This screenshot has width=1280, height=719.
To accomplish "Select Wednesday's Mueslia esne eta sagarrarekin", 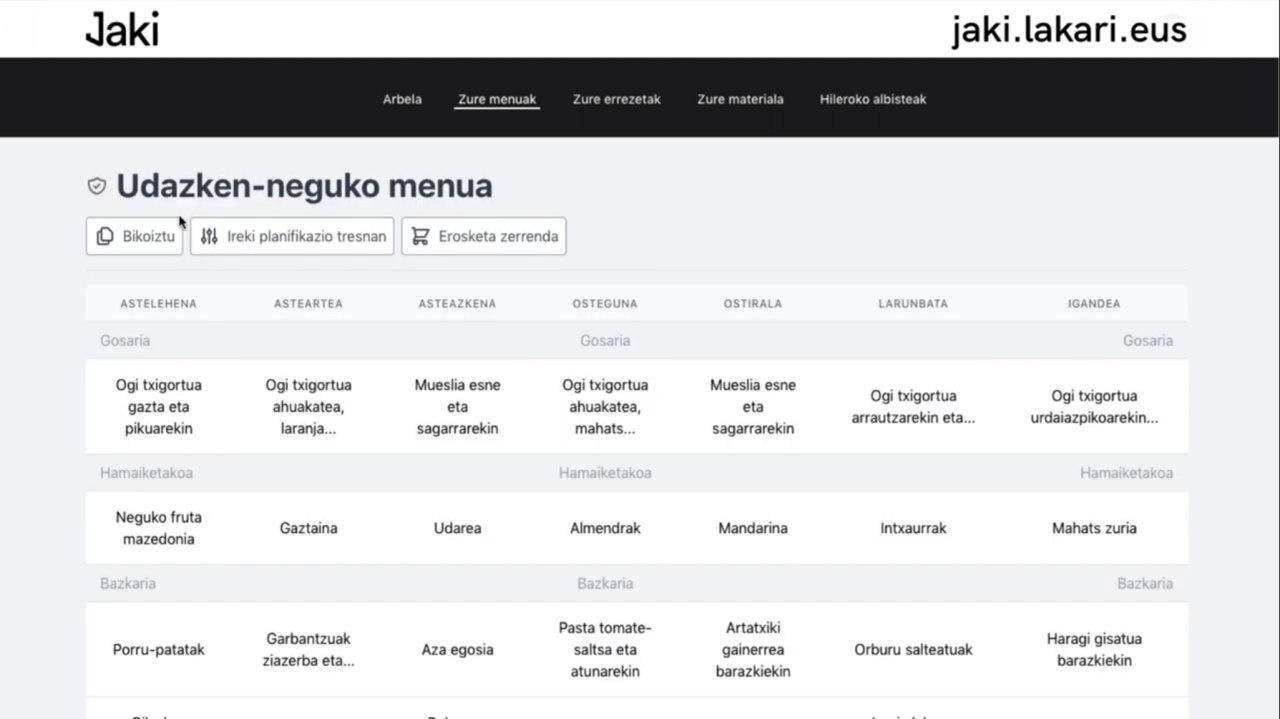I will tap(457, 407).
